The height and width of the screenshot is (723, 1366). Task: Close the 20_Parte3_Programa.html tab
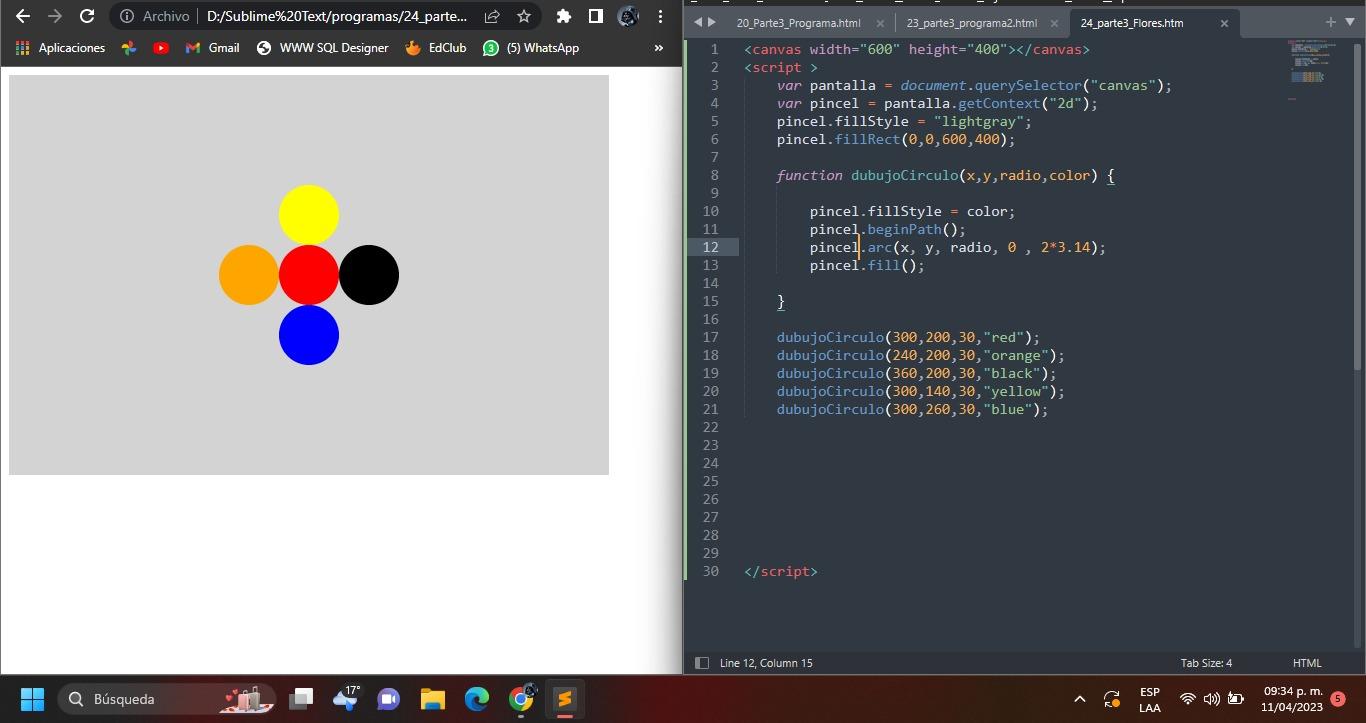tap(880, 23)
